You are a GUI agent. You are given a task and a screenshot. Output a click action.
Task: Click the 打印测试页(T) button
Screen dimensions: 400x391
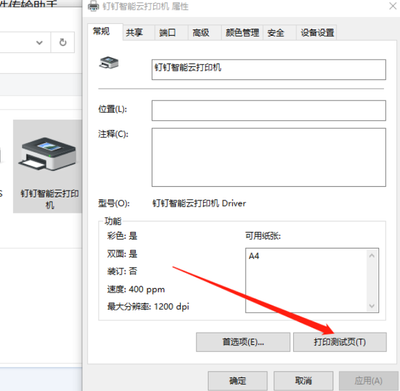click(340, 342)
